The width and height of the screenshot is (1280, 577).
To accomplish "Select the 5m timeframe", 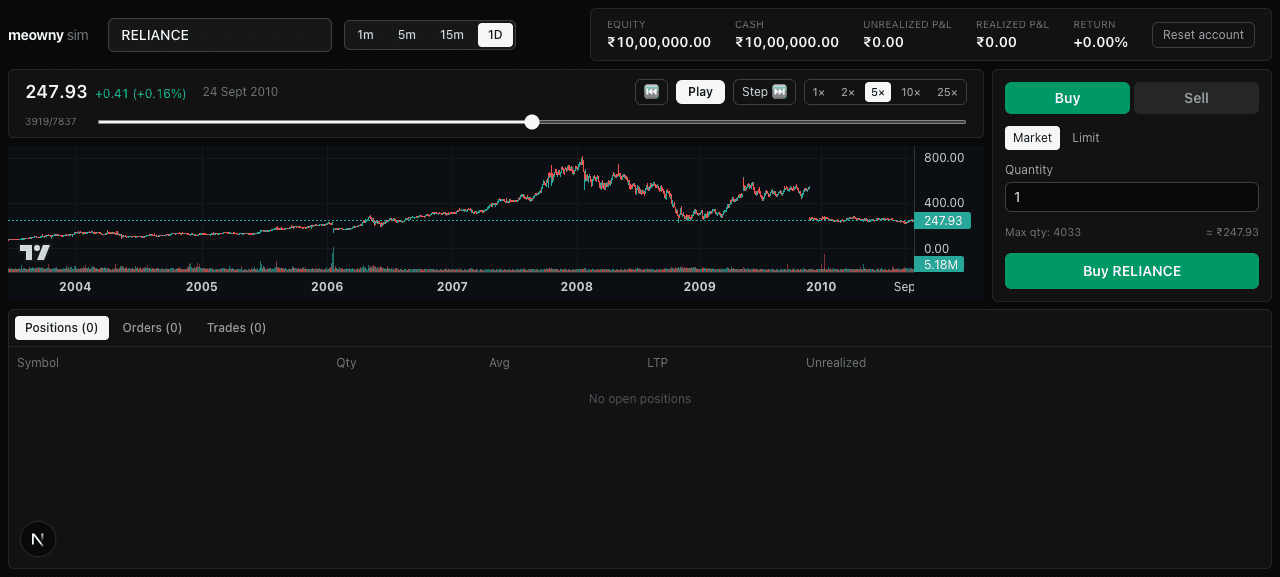I will coord(407,35).
